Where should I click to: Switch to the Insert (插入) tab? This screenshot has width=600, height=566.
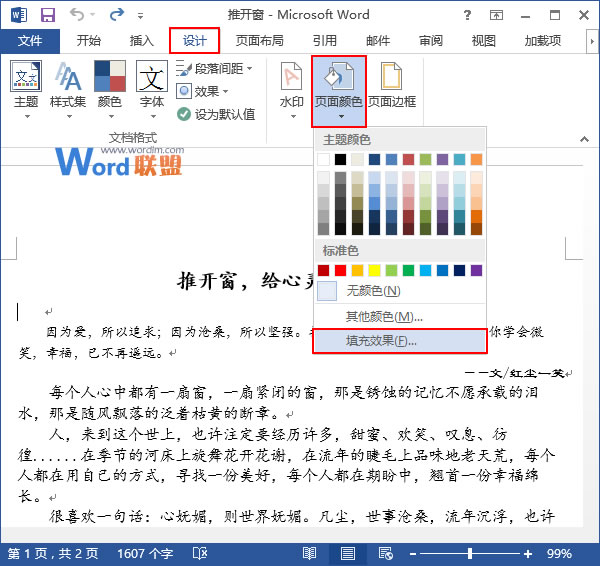click(141, 41)
